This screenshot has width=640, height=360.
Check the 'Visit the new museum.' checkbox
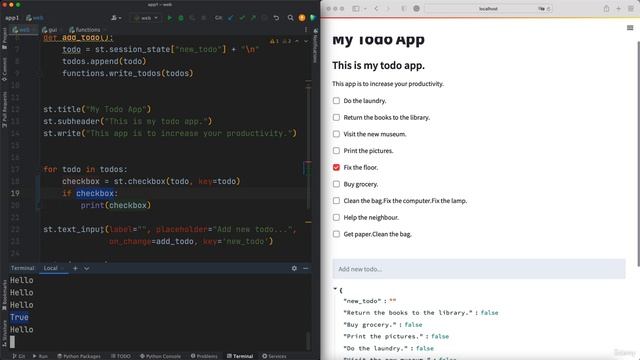coord(336,134)
